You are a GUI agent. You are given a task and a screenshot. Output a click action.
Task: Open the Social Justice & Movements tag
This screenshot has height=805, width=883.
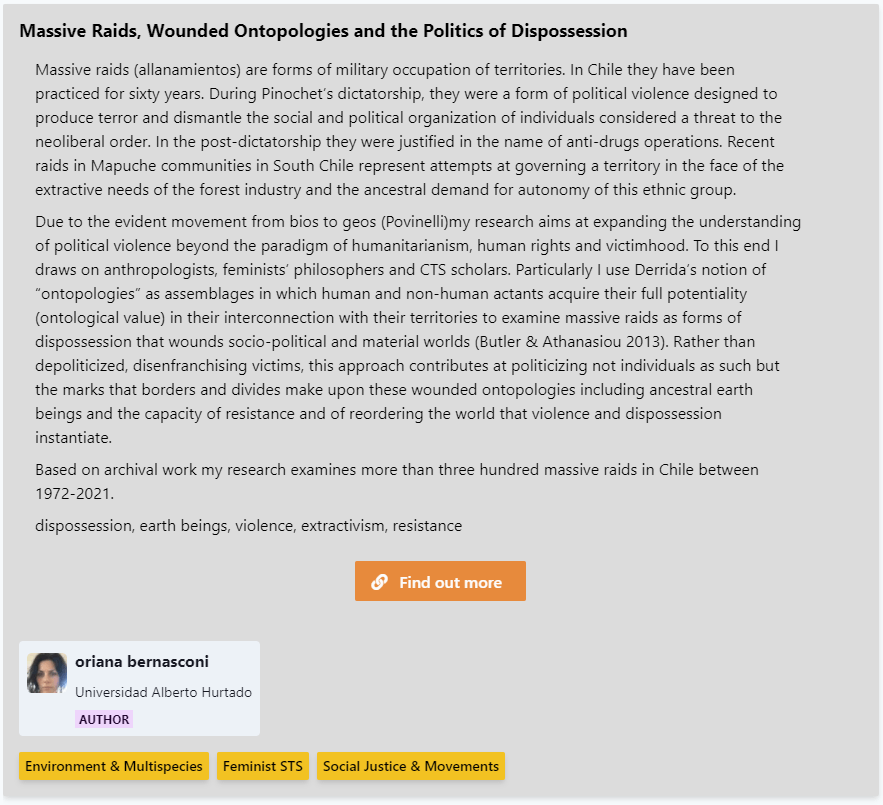(x=411, y=766)
